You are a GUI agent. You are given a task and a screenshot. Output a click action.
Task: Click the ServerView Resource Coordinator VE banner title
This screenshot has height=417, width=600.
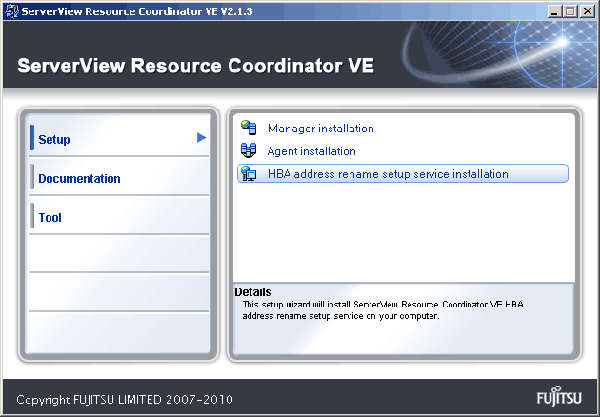(x=196, y=65)
